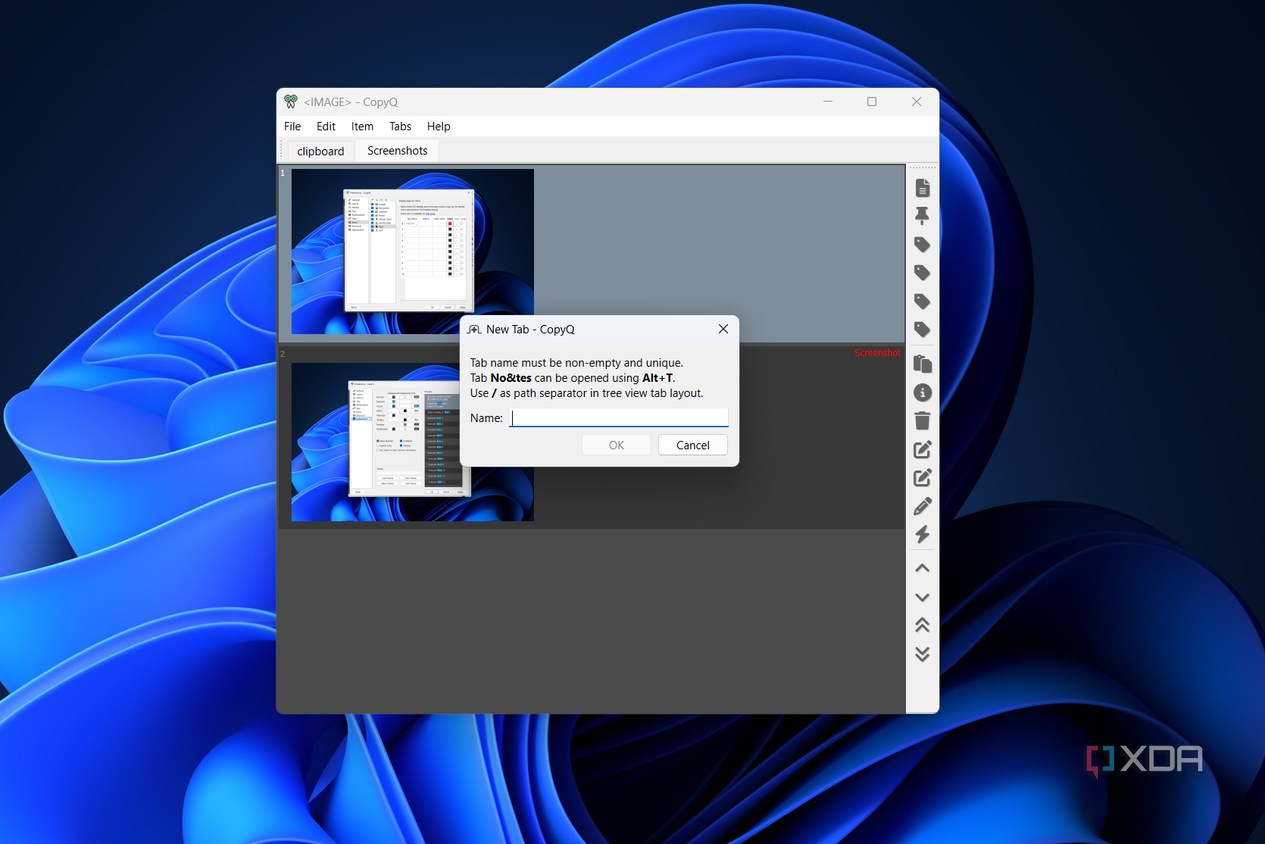Pin the selected item with the pushpin icon
Screen dimensions: 1265x844
[922, 216]
